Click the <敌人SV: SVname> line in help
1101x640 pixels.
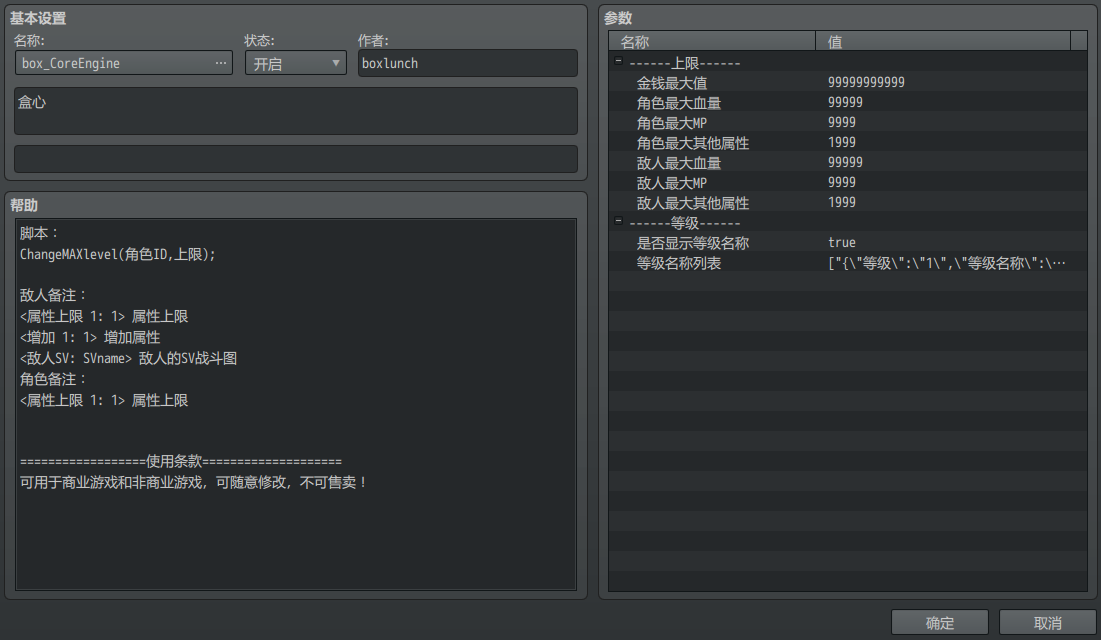tap(128, 358)
